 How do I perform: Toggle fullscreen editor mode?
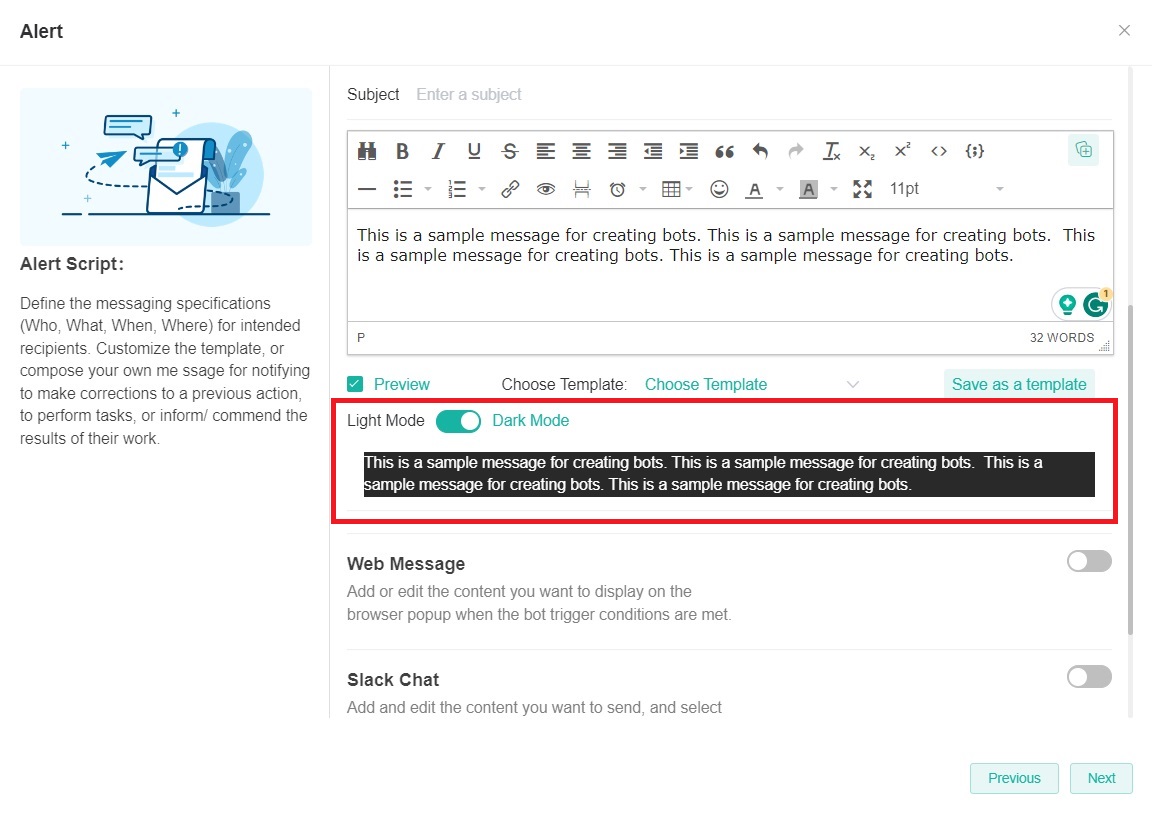click(862, 189)
